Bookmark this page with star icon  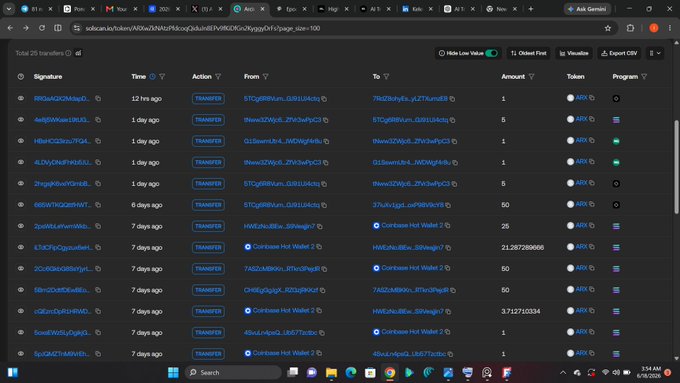pyautogui.click(x=608, y=28)
